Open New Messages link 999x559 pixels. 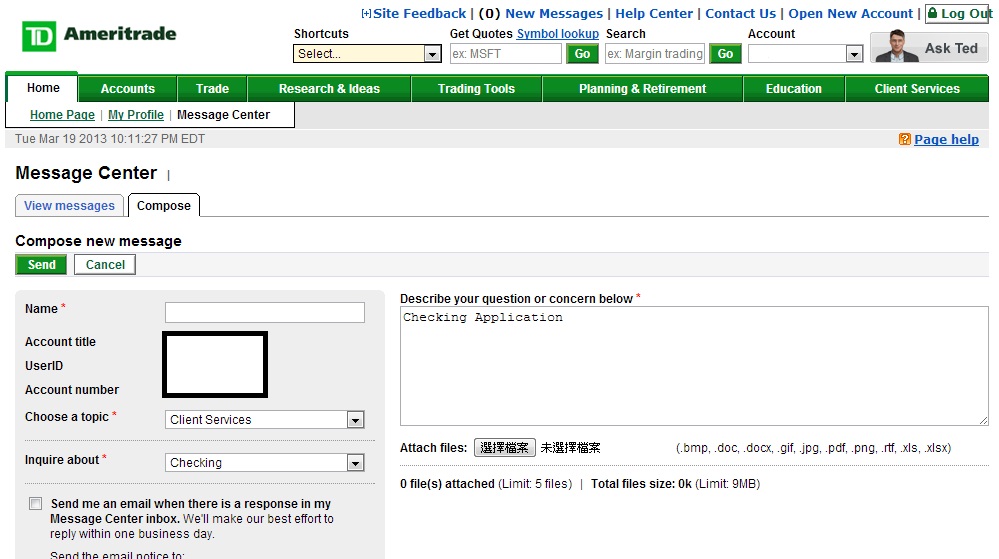click(x=554, y=13)
